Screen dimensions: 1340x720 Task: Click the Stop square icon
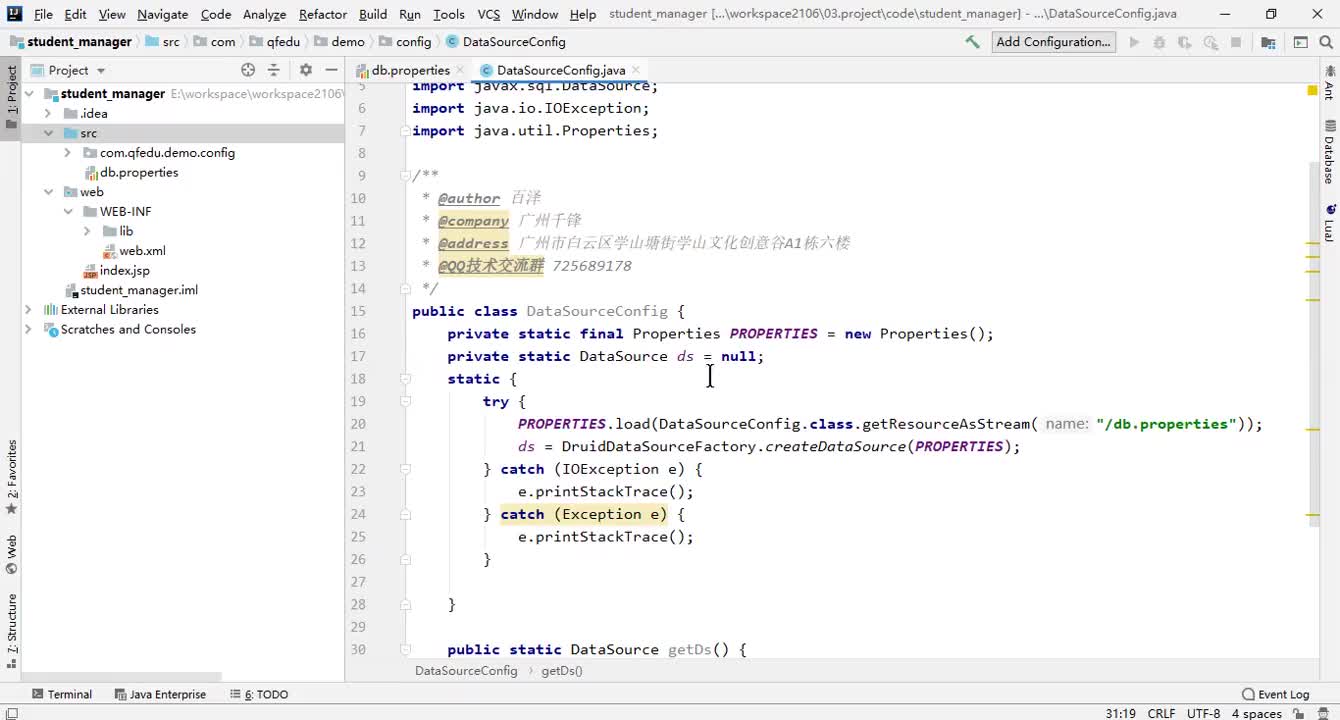pos(1236,42)
